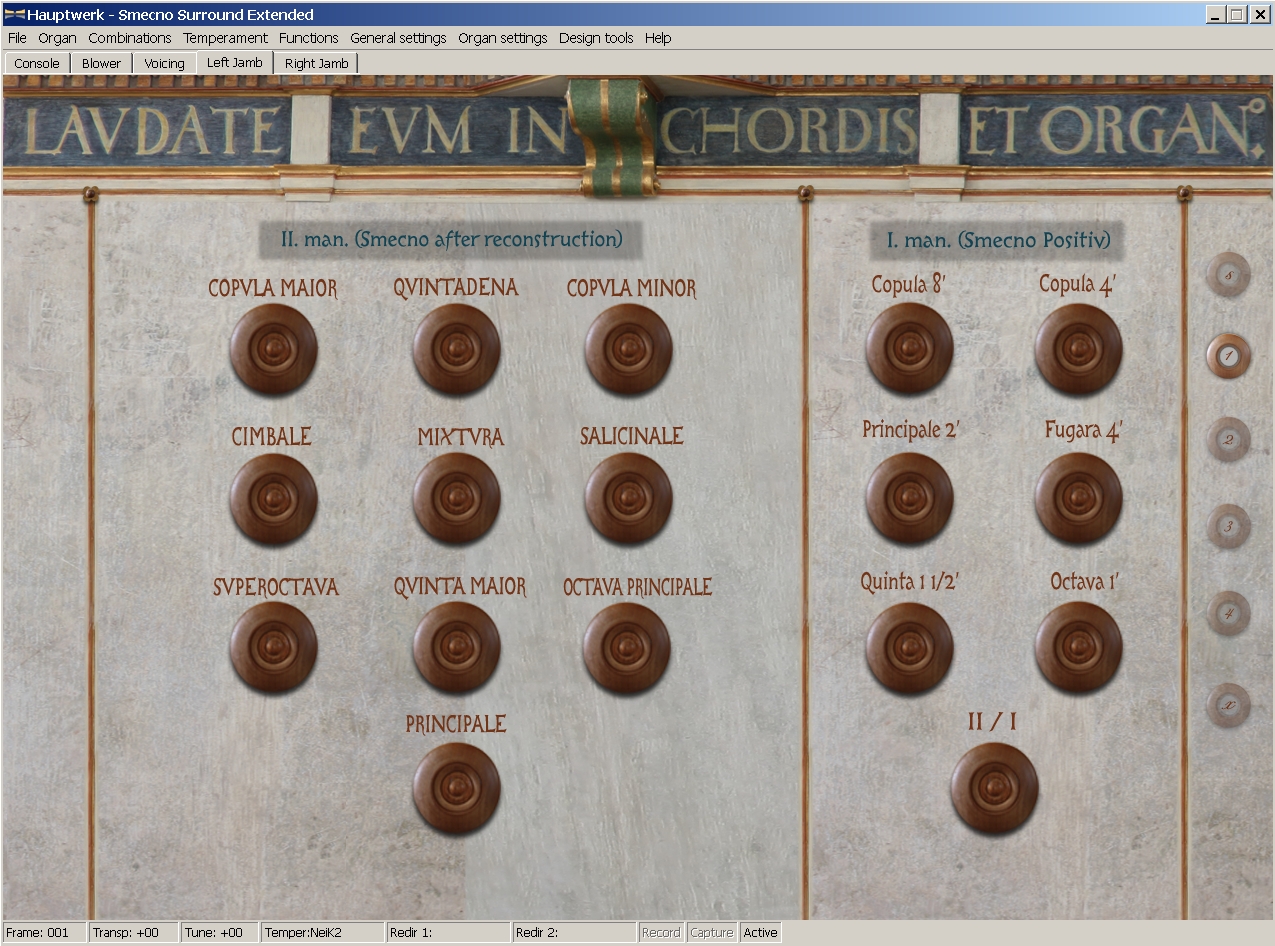Click the Record status bar button
Image resolution: width=1275 pixels, height=946 pixels.
[661, 932]
